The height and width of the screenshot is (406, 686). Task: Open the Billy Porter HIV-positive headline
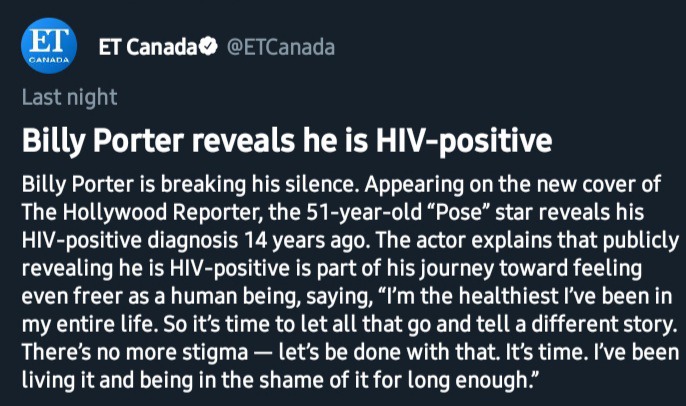coord(287,141)
